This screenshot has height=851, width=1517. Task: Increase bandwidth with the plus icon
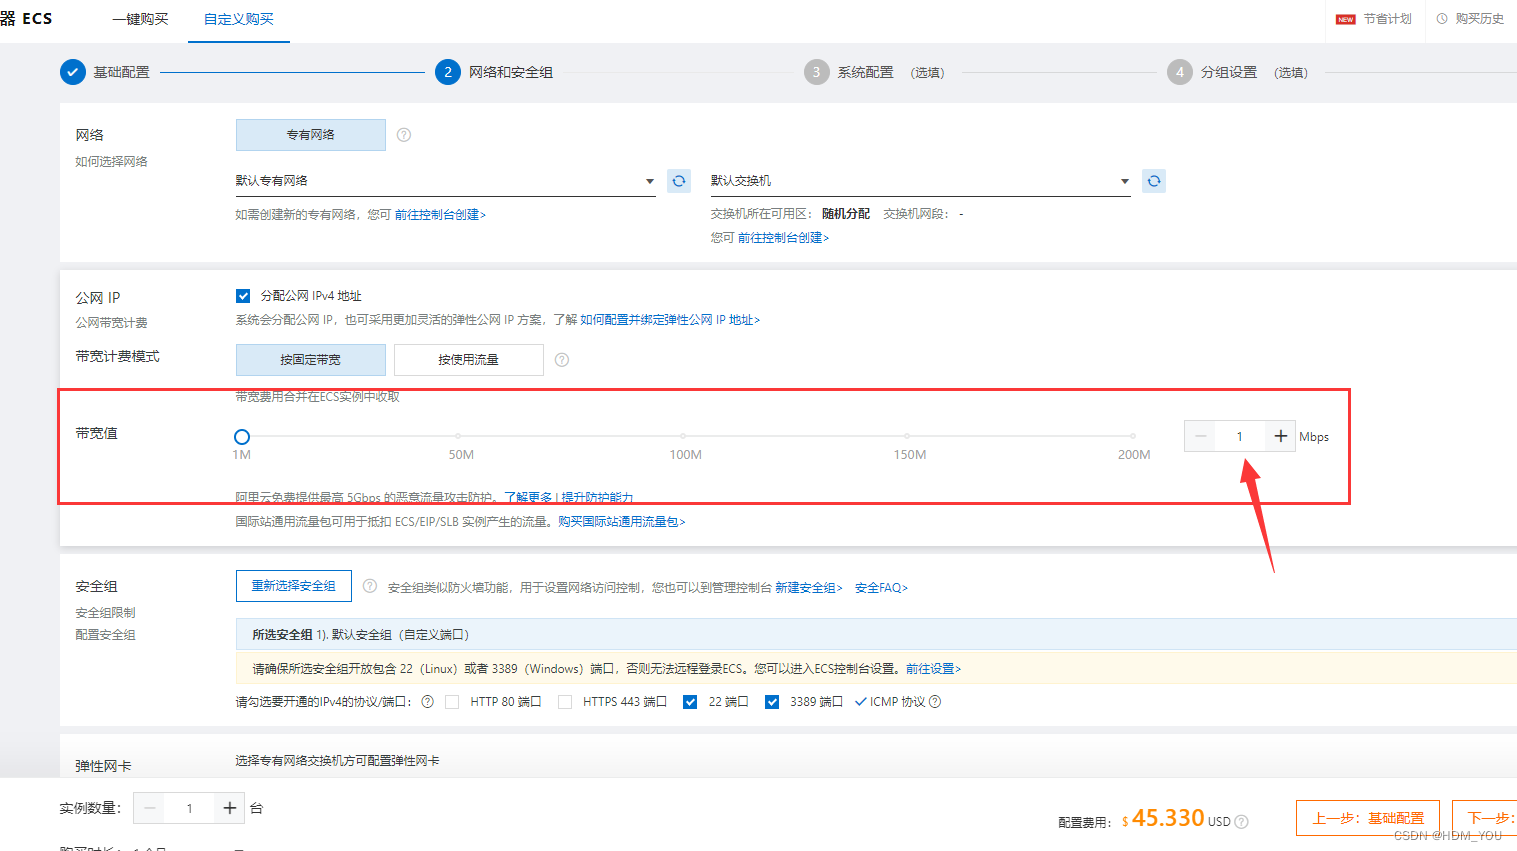tap(1280, 436)
